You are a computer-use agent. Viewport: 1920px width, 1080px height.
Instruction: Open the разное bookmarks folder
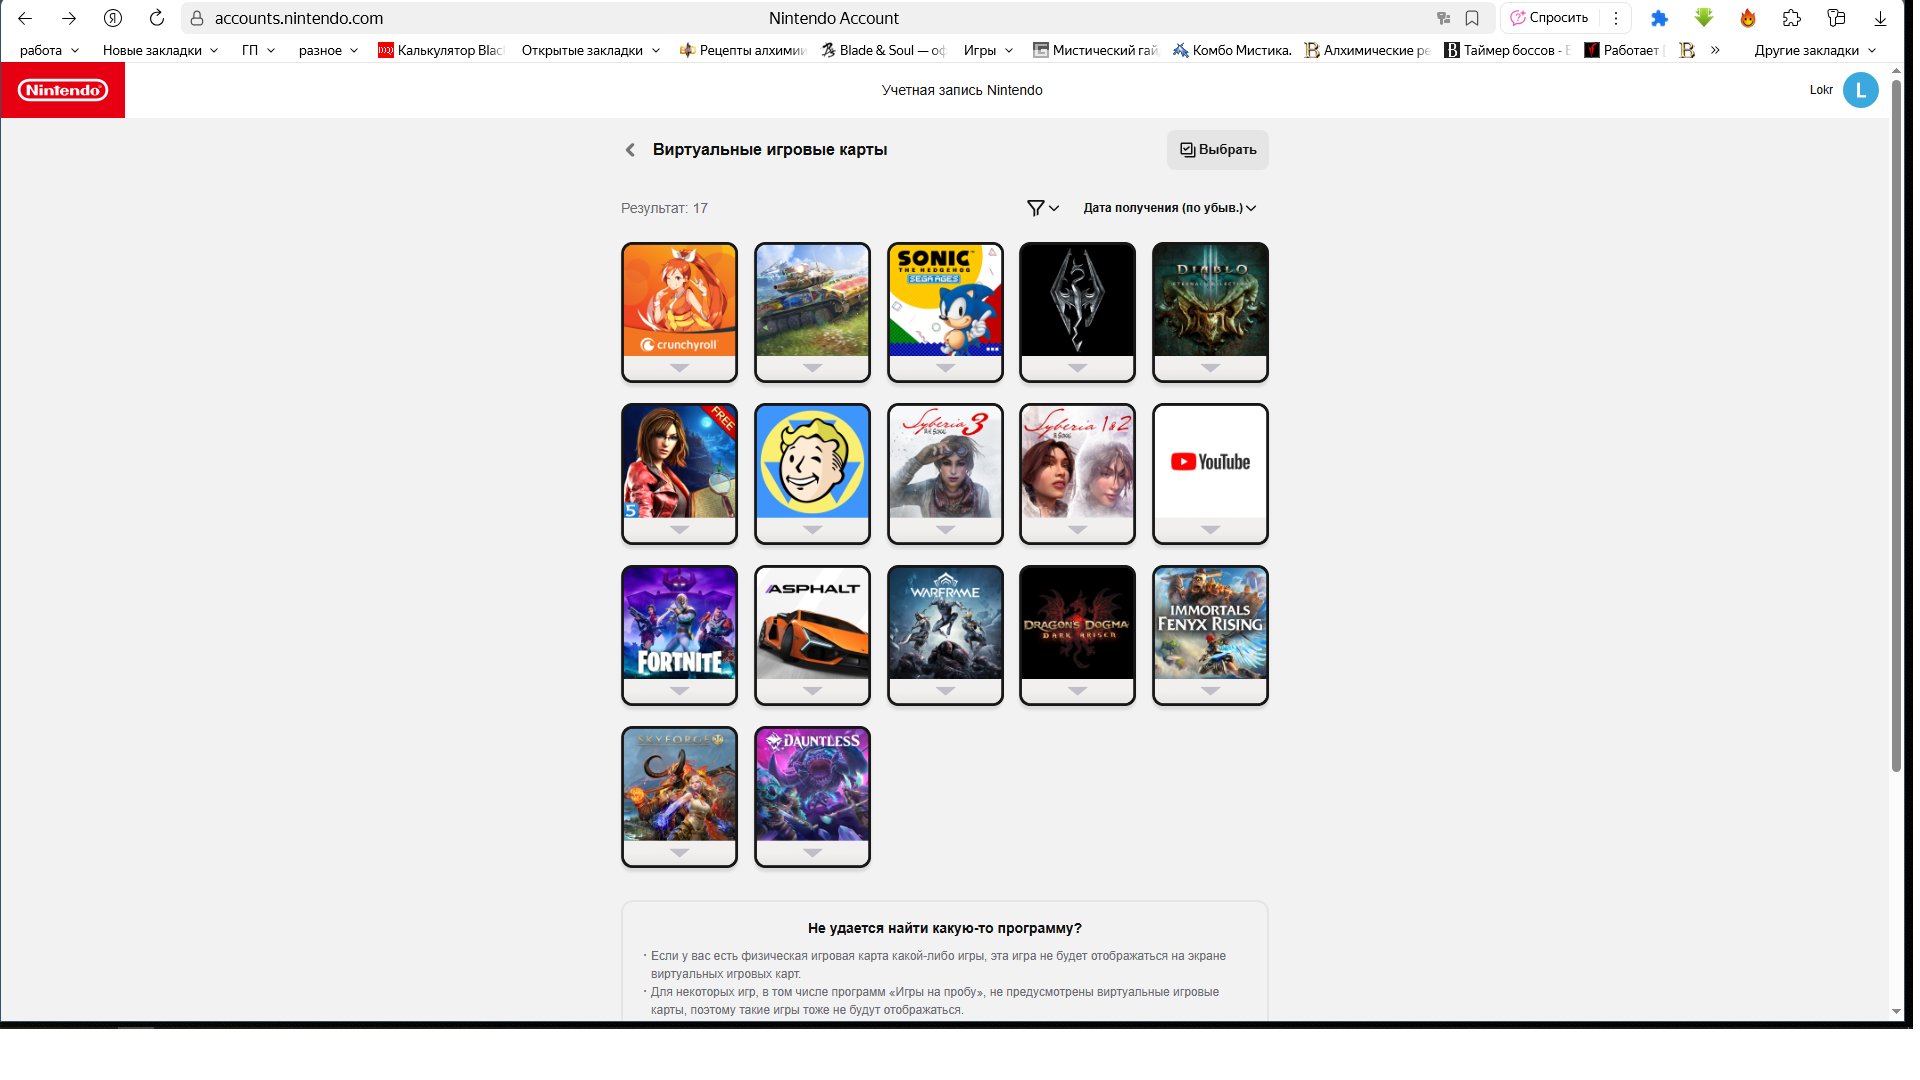pyautogui.click(x=328, y=50)
